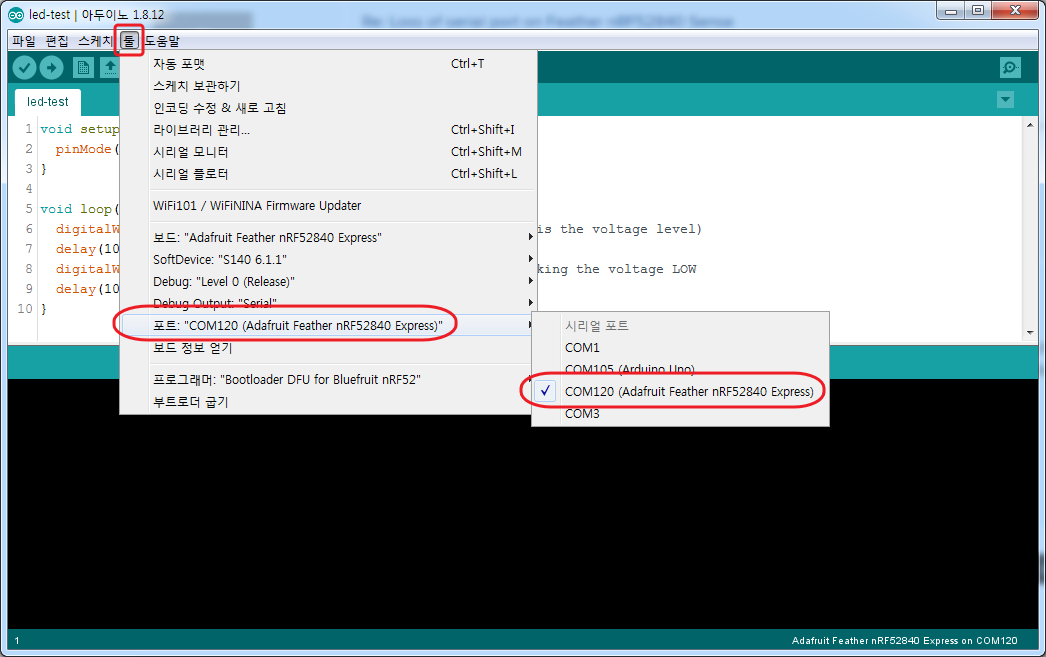
Task: Select 스케치 보관하기 menu entry
Action: pos(328,86)
